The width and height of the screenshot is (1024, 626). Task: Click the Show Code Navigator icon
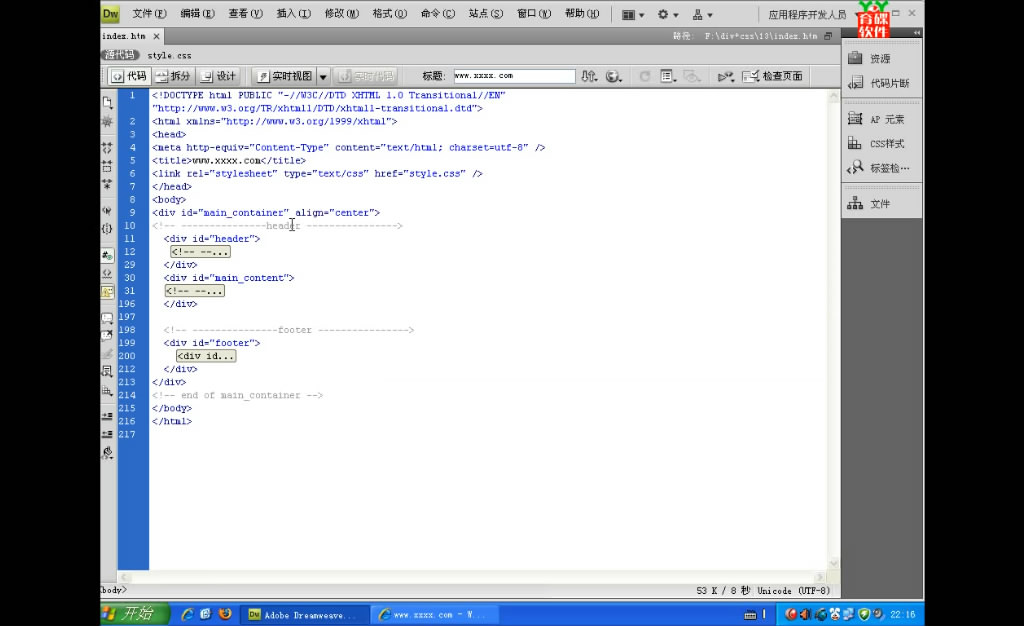(x=108, y=121)
